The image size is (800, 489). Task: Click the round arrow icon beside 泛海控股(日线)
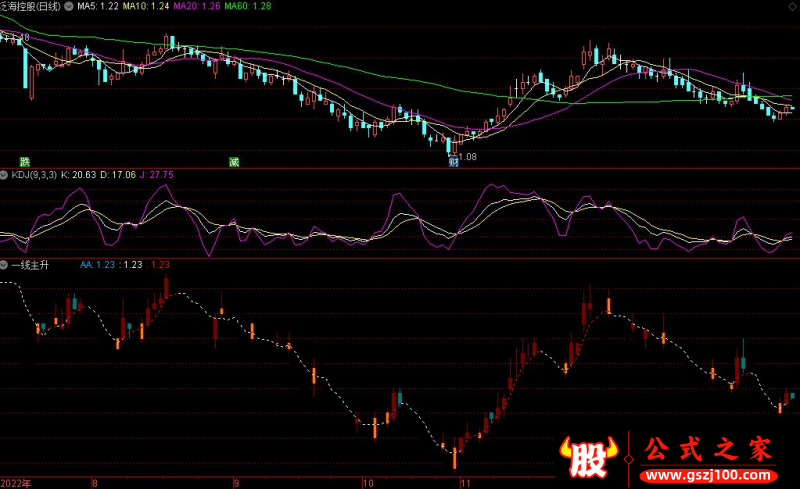[x=67, y=6]
